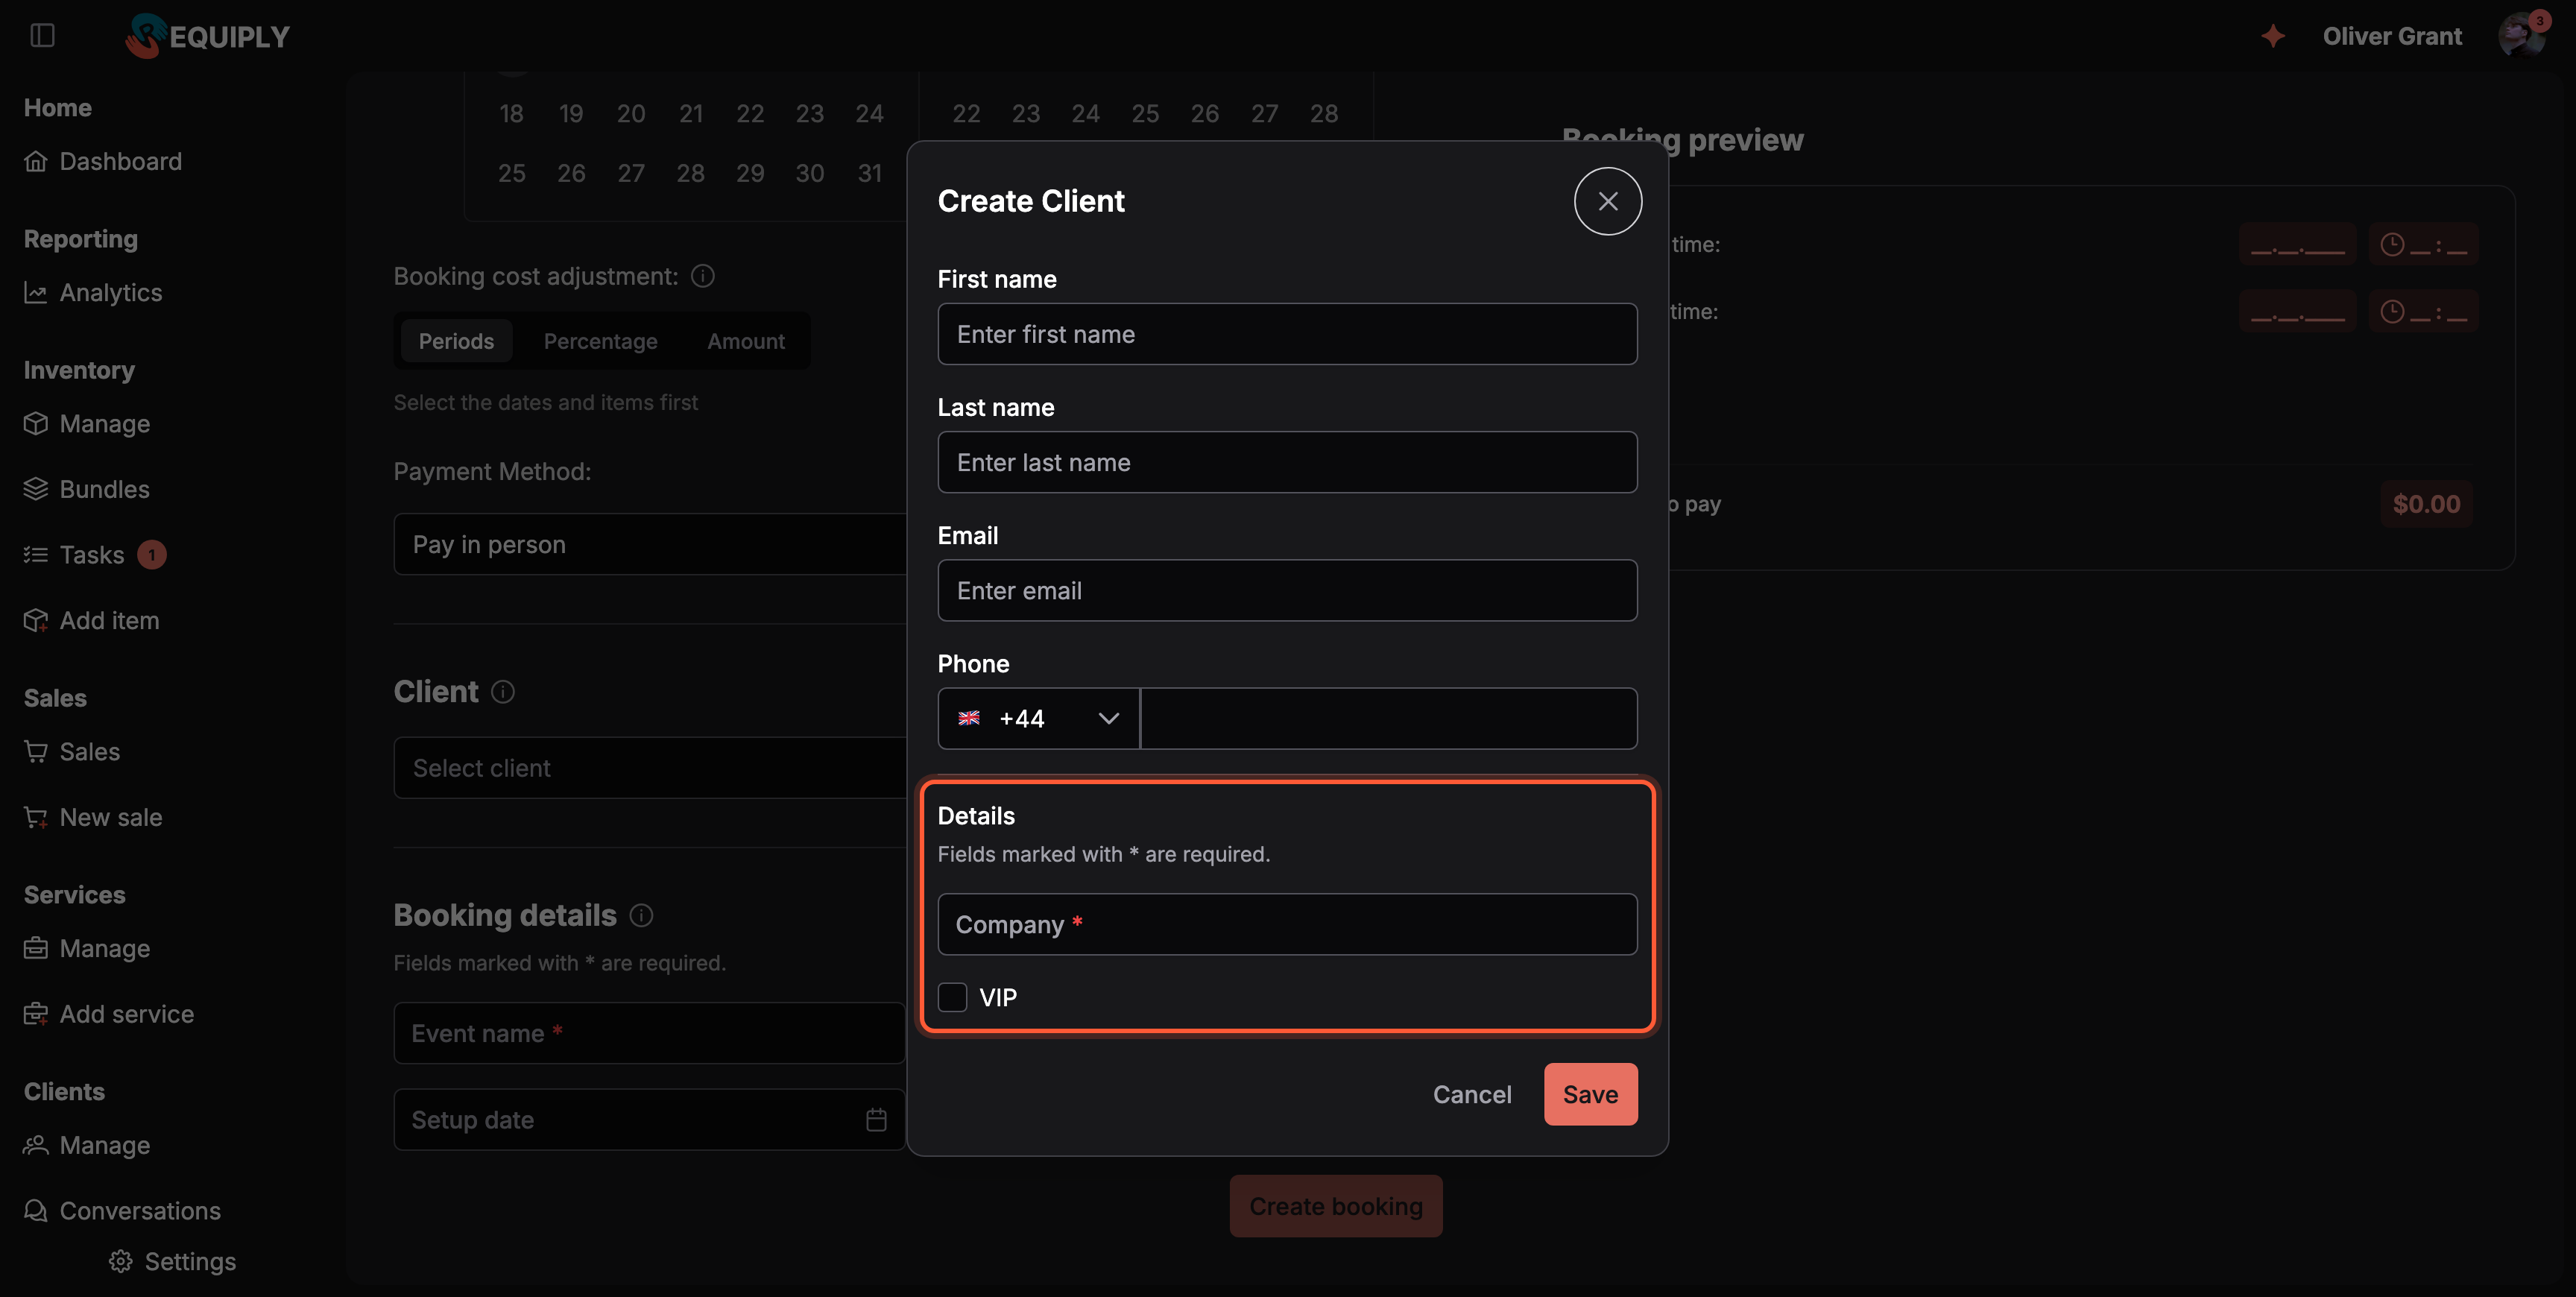Go to Analytics
The height and width of the screenshot is (1297, 2576).
(93, 292)
